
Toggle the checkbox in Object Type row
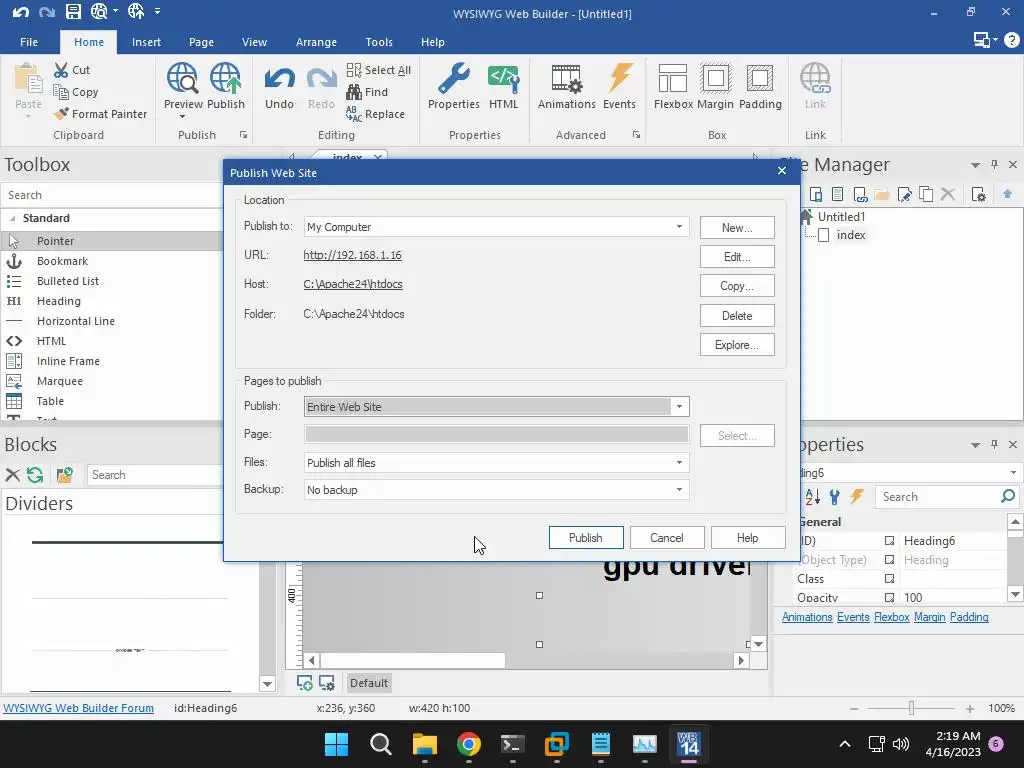[889, 560]
